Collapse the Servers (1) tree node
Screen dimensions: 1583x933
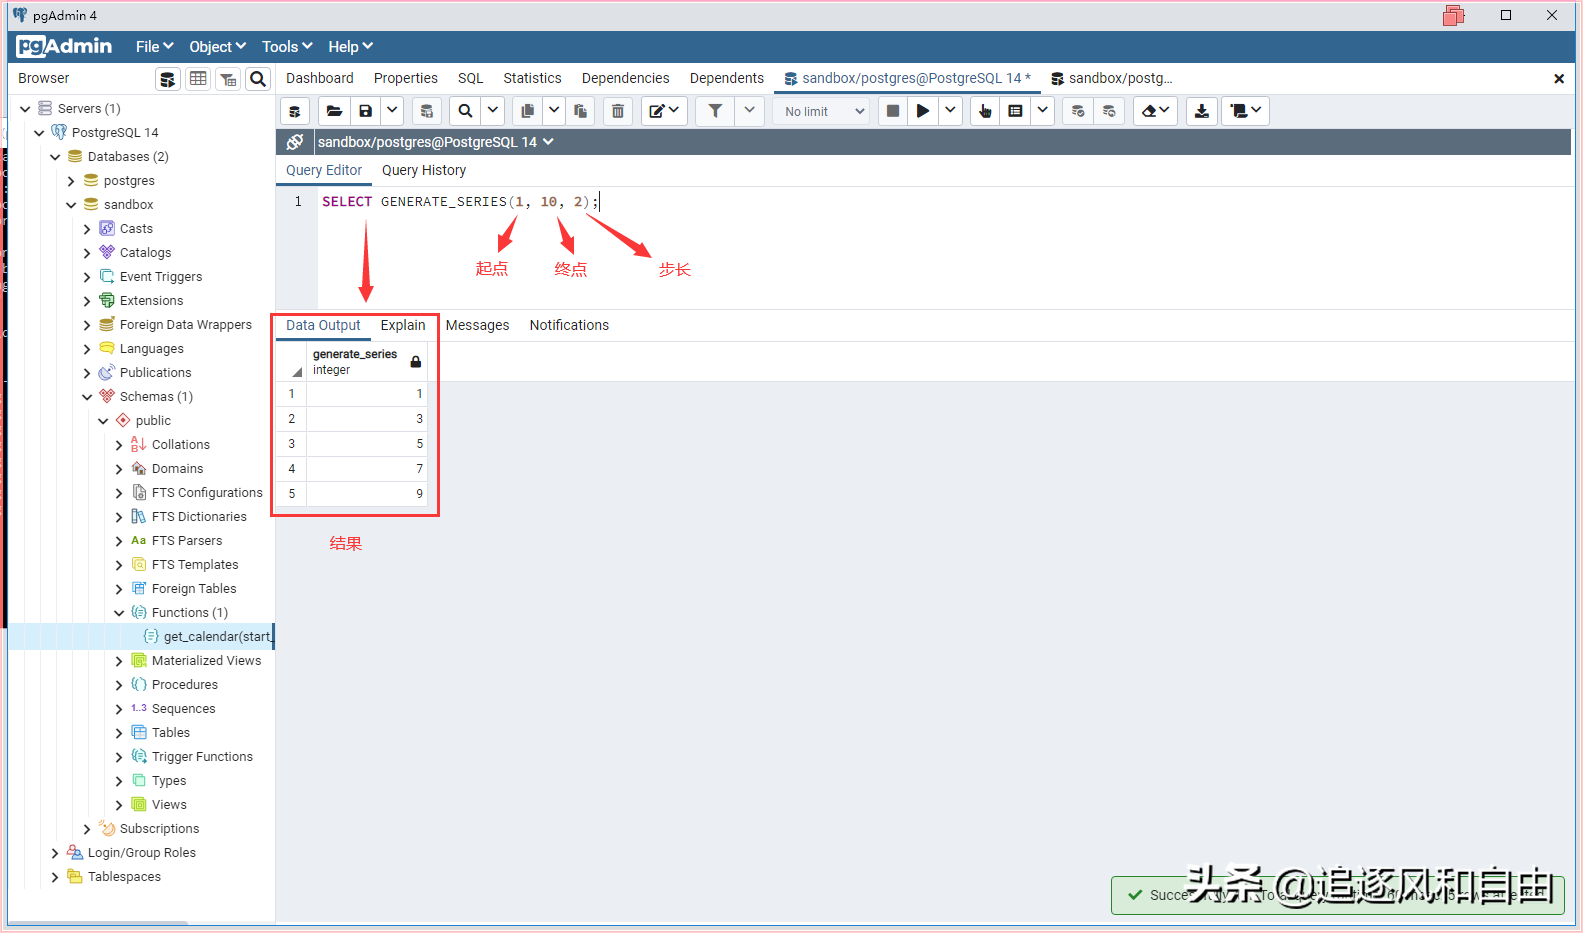25,109
